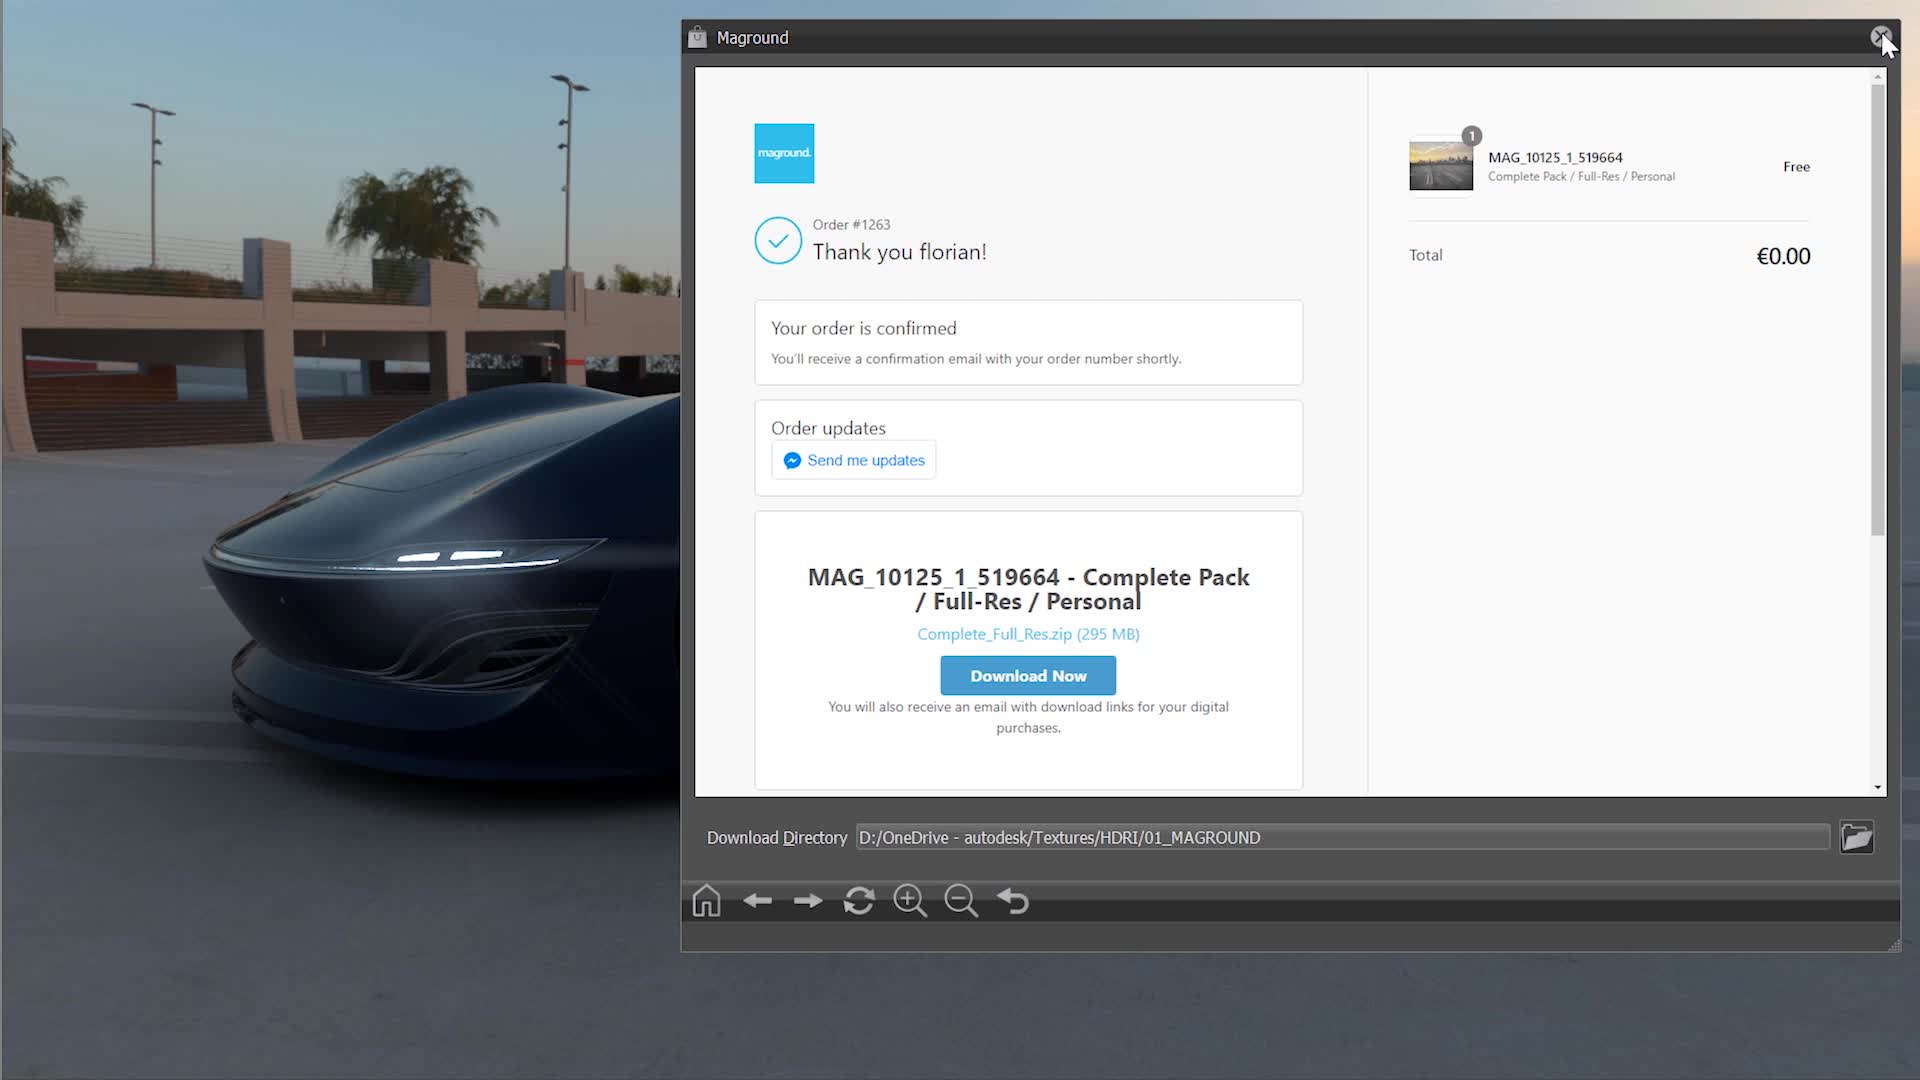Click the scrollbar down arrow
The height and width of the screenshot is (1080, 1920).
pyautogui.click(x=1878, y=787)
